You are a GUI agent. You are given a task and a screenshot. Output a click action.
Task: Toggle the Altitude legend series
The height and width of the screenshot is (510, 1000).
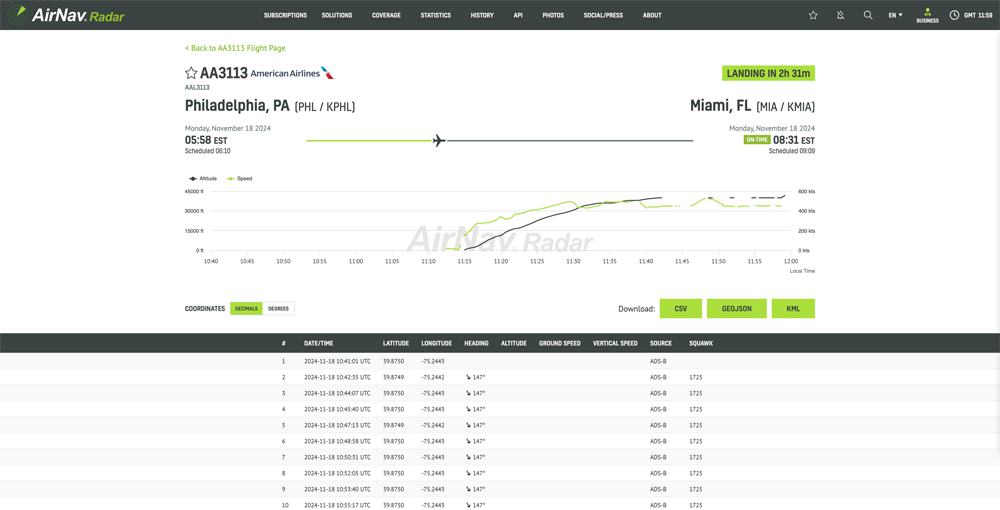(203, 178)
